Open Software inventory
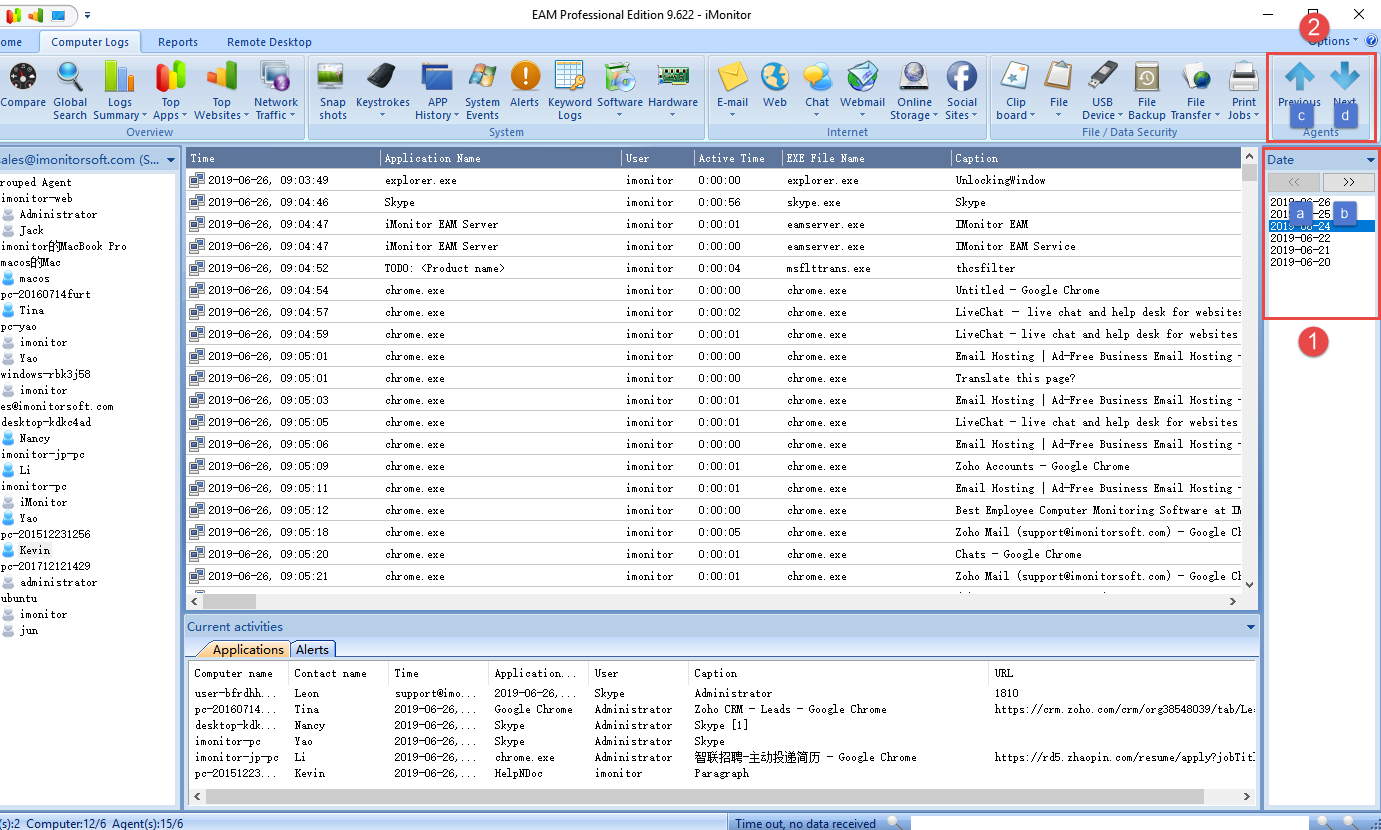The height and width of the screenshot is (830, 1381). pos(620,90)
